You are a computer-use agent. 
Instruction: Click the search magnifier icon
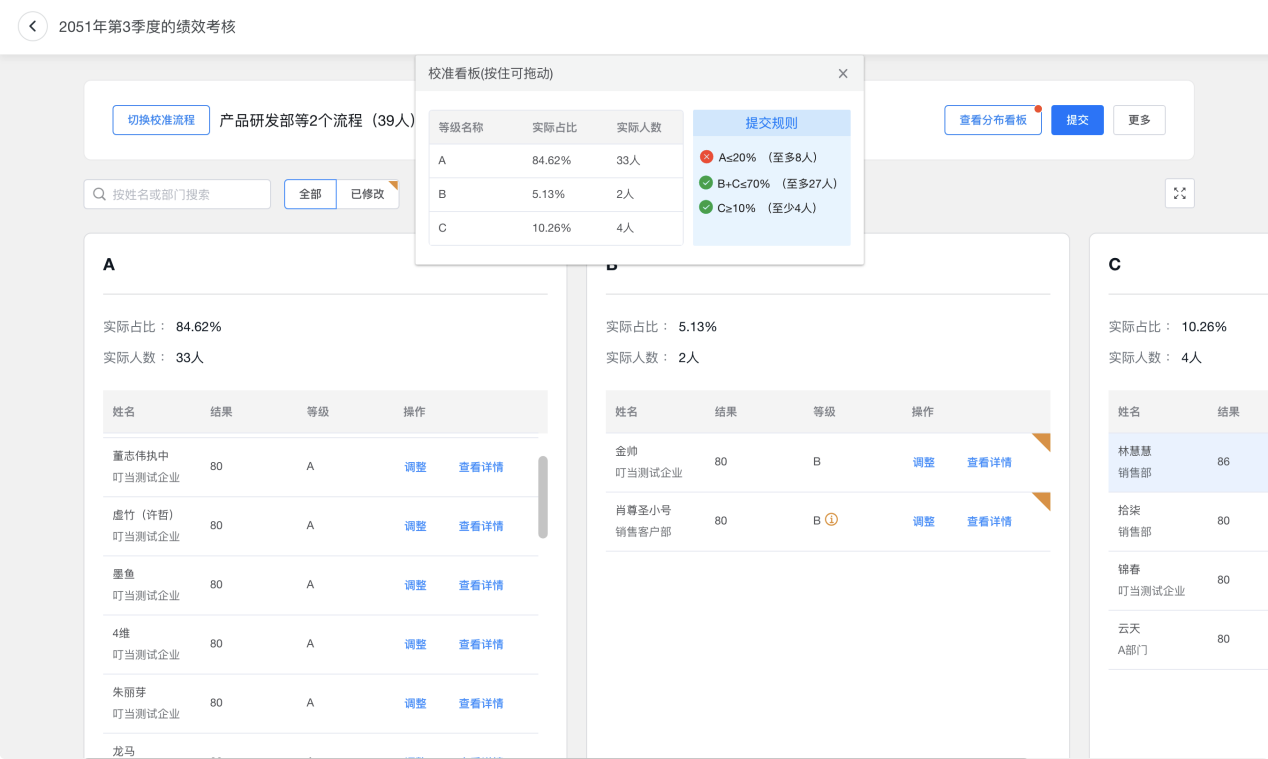100,194
